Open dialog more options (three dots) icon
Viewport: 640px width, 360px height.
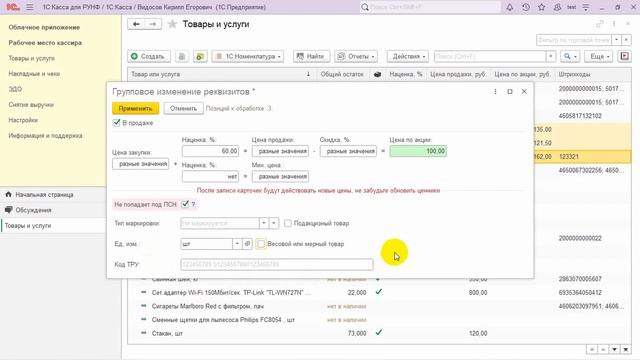click(x=495, y=92)
